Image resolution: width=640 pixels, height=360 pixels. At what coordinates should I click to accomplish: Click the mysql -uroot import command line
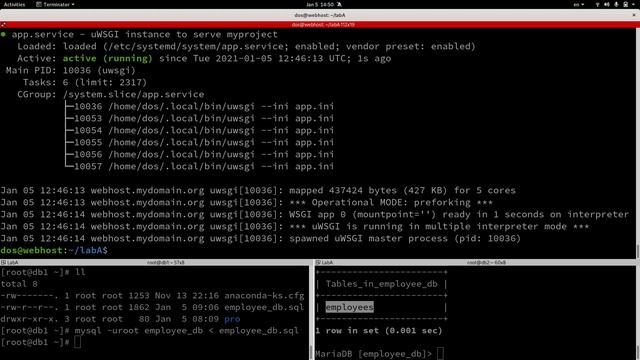[150, 331]
